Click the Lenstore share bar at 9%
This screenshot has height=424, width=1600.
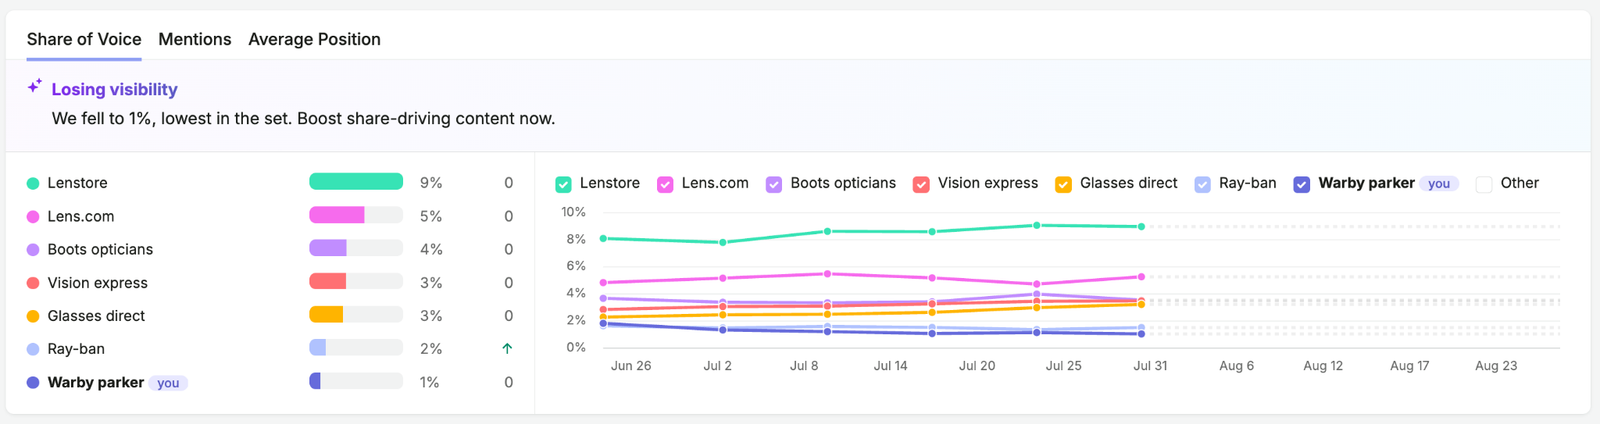tap(356, 182)
